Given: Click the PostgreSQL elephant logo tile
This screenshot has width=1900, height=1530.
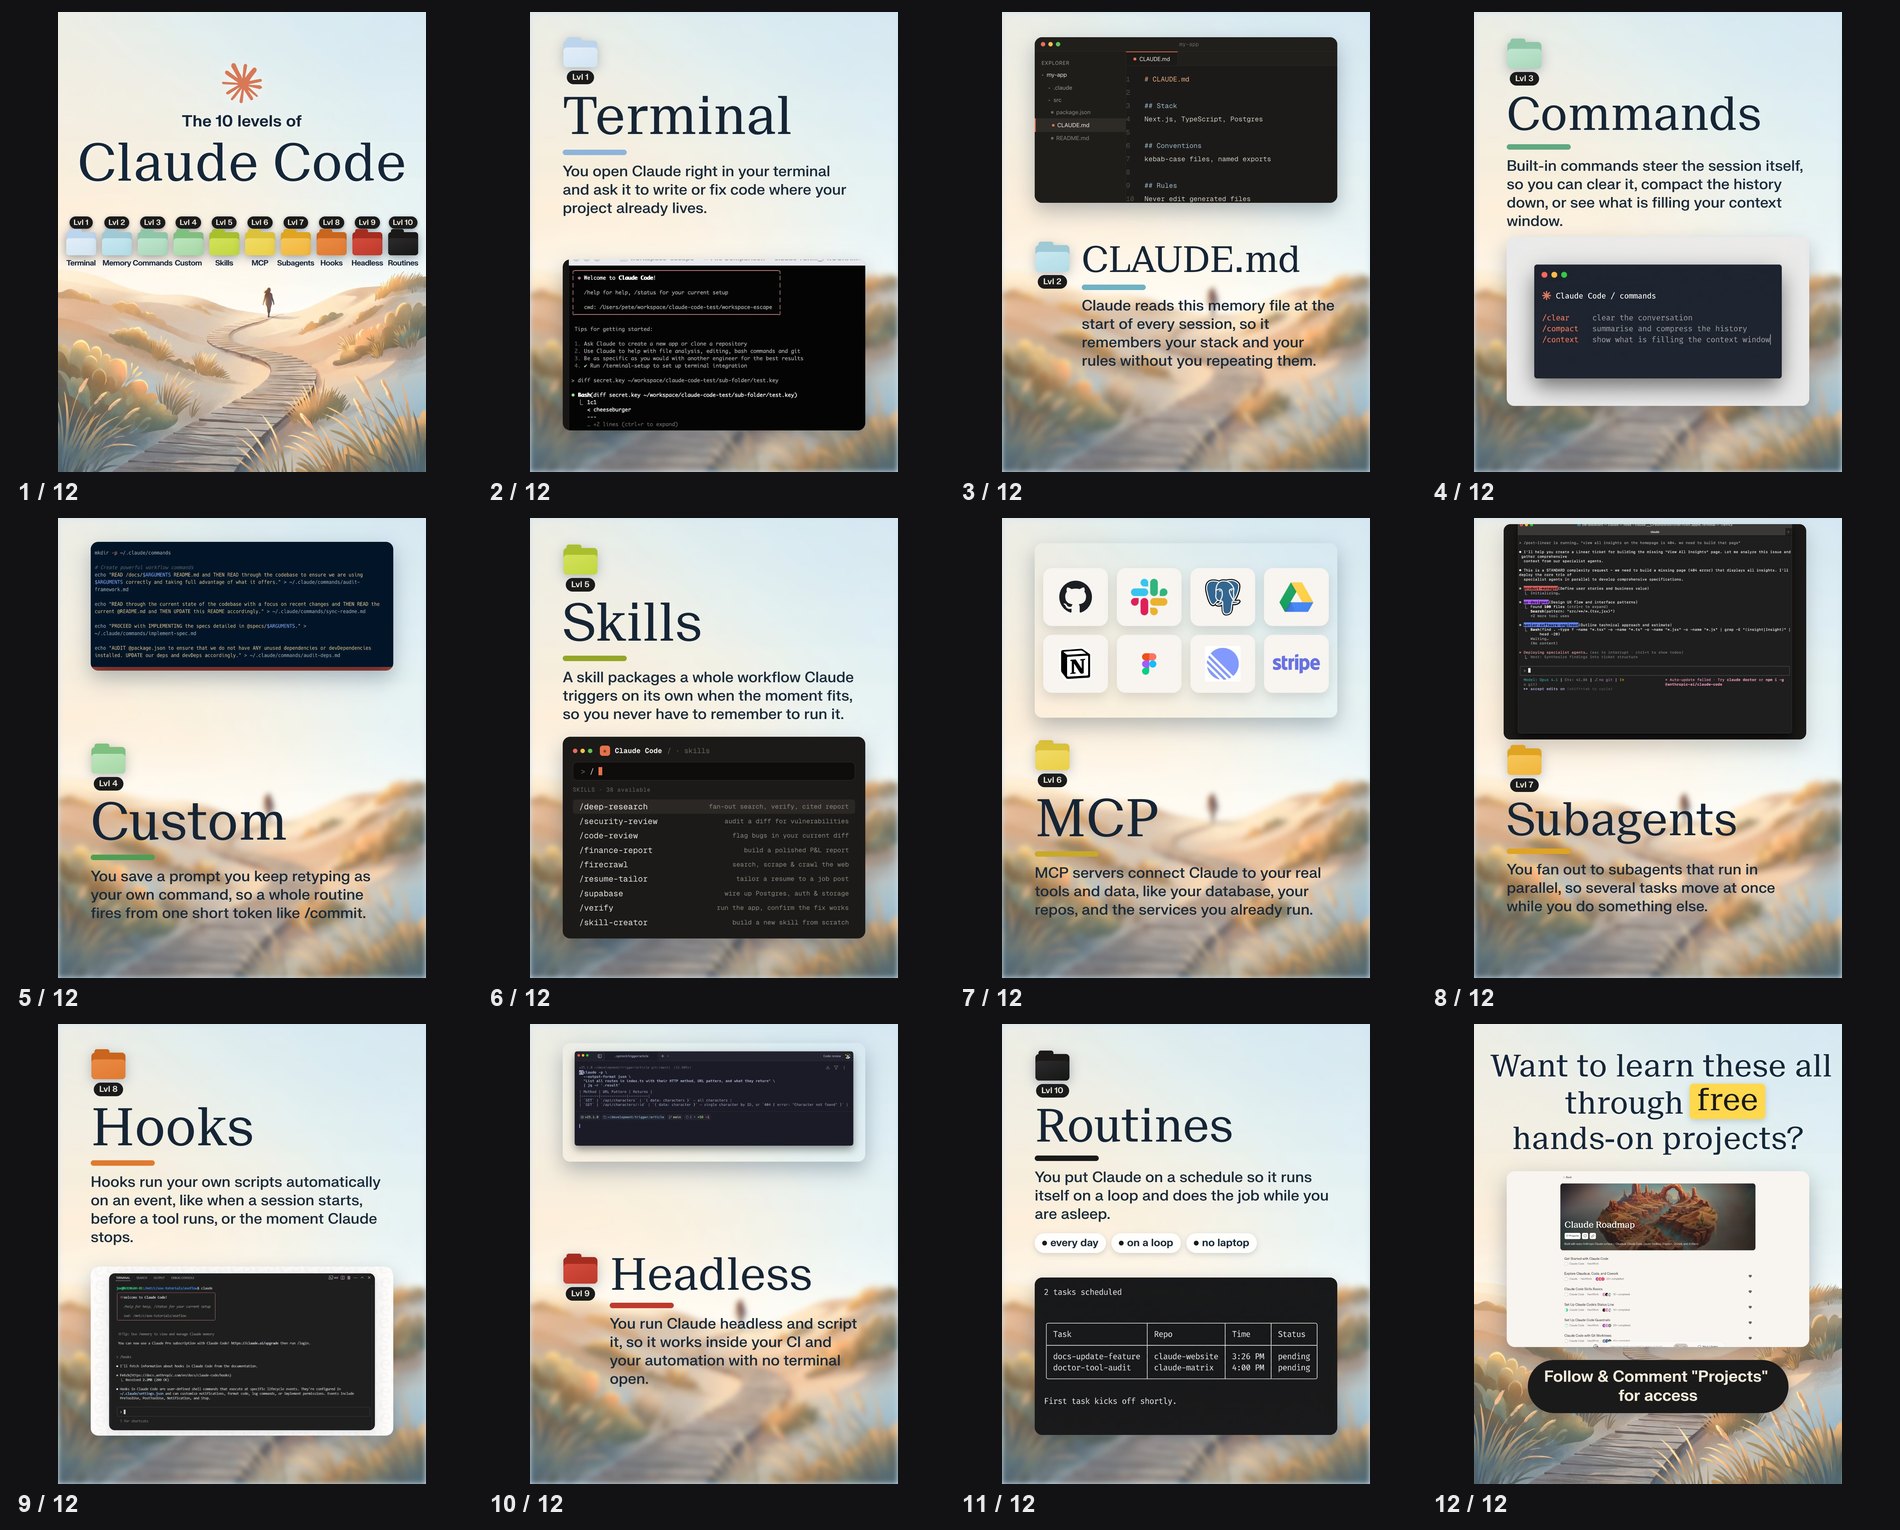Looking at the screenshot, I should pyautogui.click(x=1223, y=597).
